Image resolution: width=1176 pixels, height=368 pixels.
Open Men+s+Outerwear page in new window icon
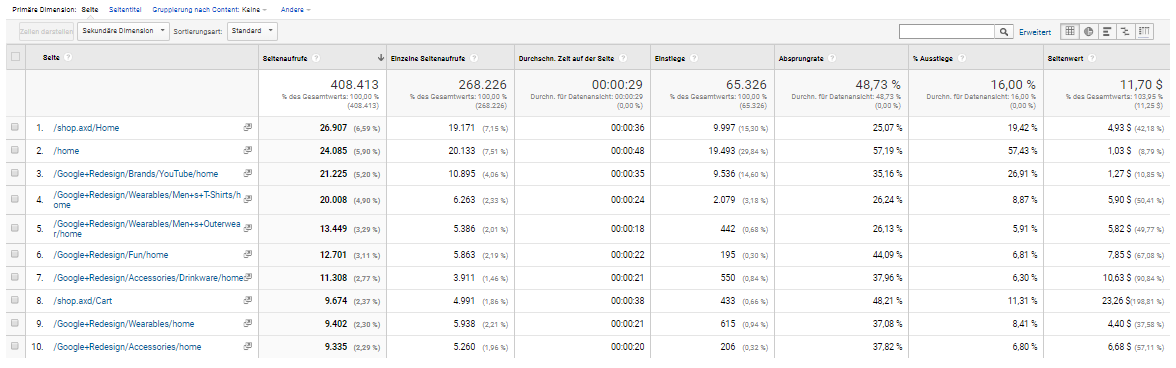click(x=248, y=229)
